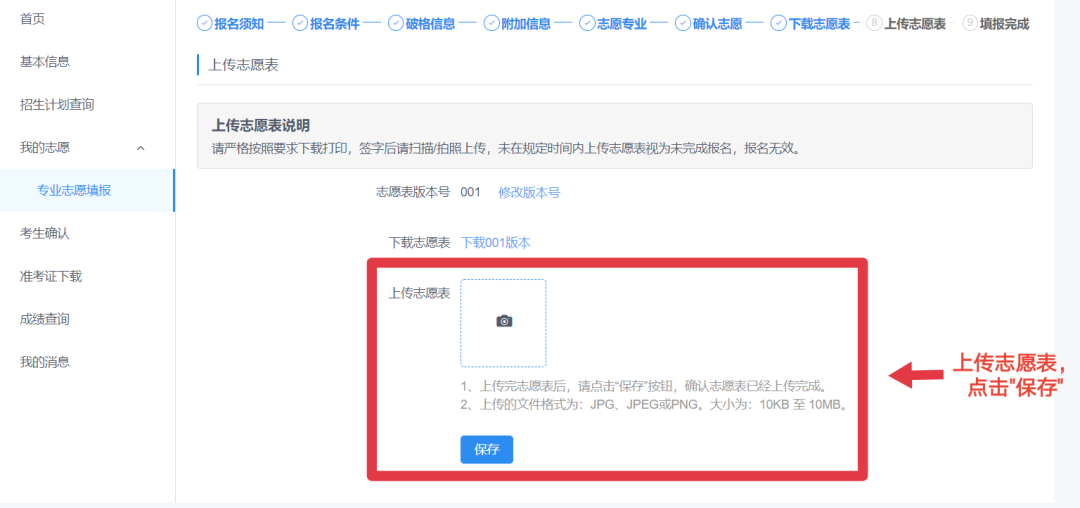Click the 下载志愿表 field label
This screenshot has width=1080, height=508.
click(x=419, y=242)
